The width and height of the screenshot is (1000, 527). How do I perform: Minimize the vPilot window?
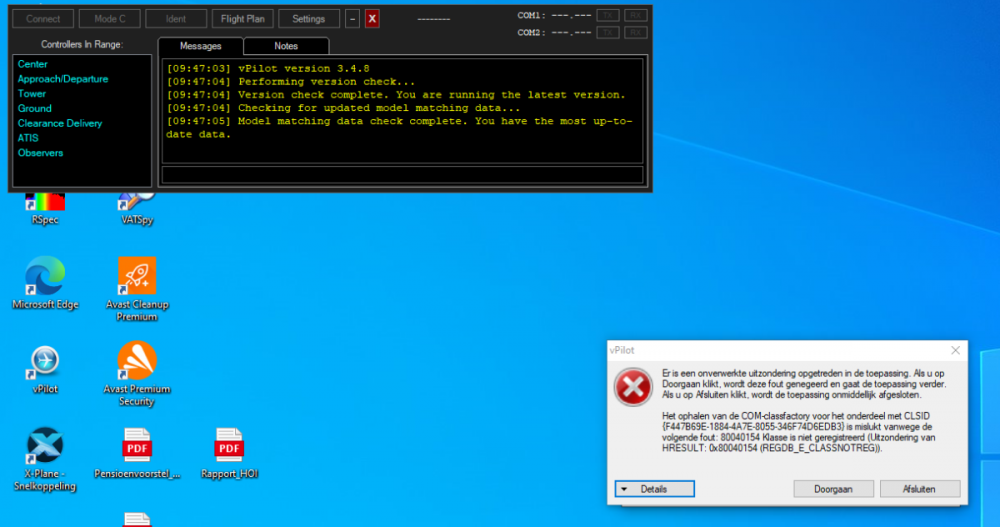click(x=352, y=19)
